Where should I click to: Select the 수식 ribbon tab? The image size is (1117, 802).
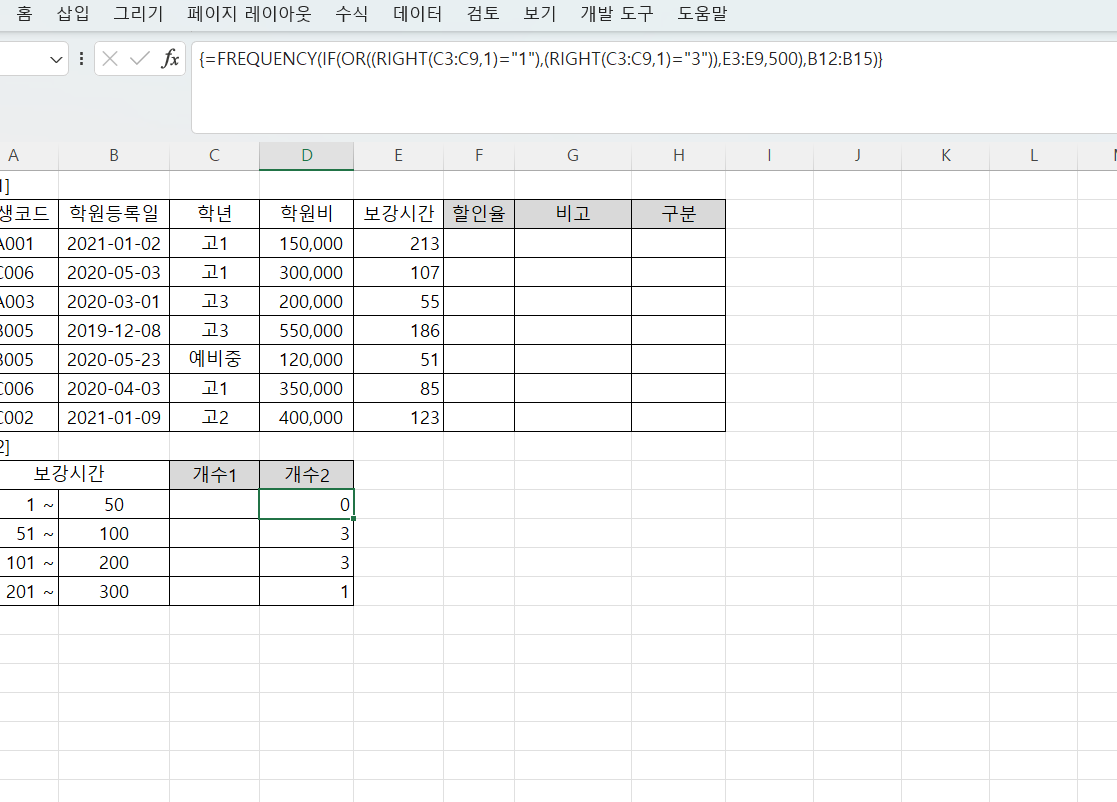tap(352, 14)
